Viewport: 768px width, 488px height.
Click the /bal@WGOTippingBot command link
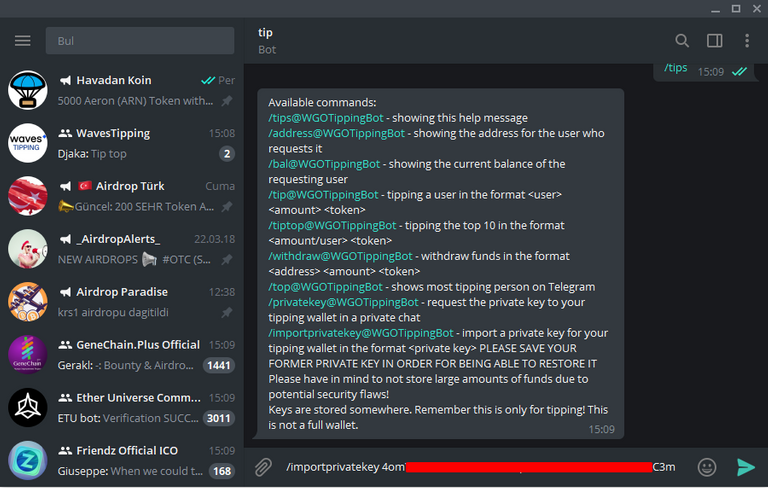click(x=324, y=164)
